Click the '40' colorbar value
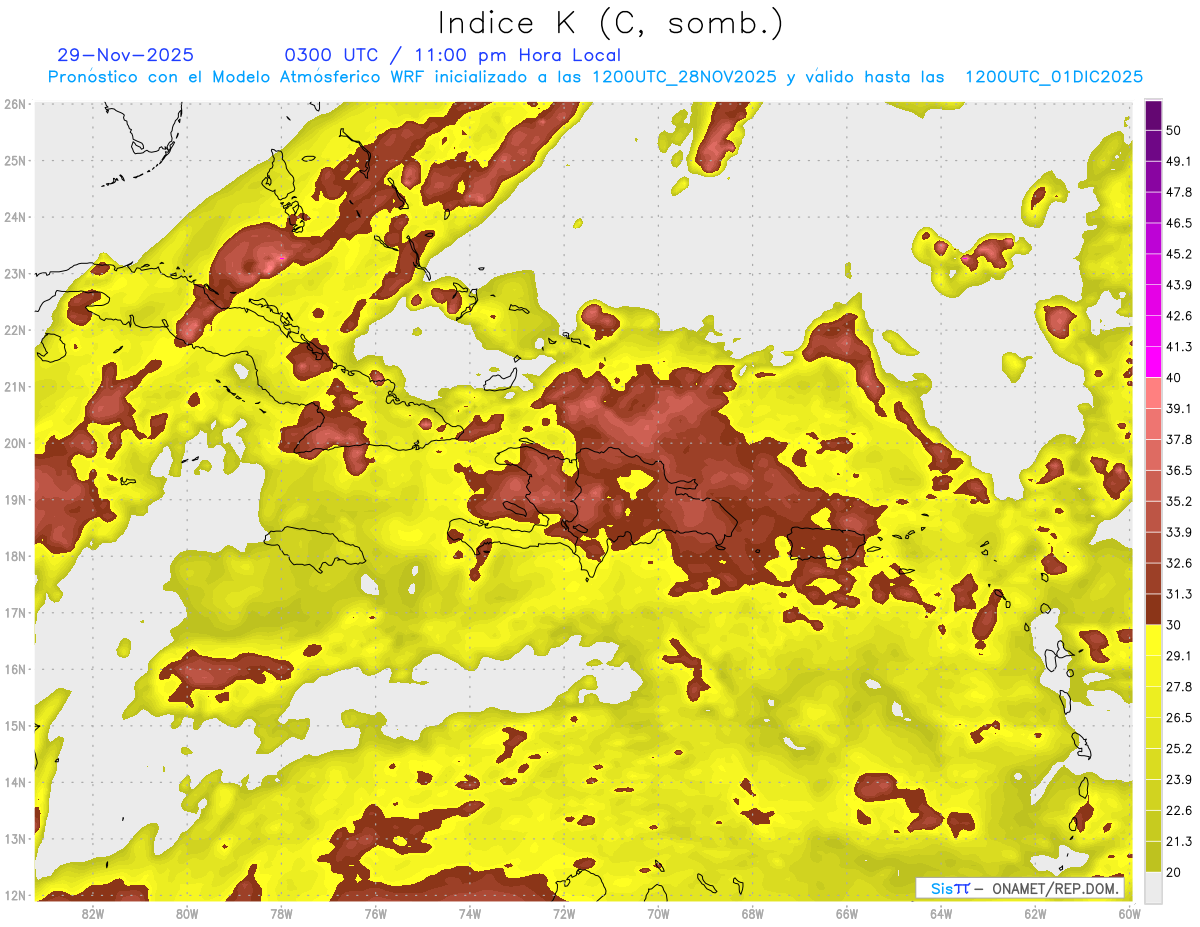Image resolution: width=1200 pixels, height=927 pixels. [1174, 377]
